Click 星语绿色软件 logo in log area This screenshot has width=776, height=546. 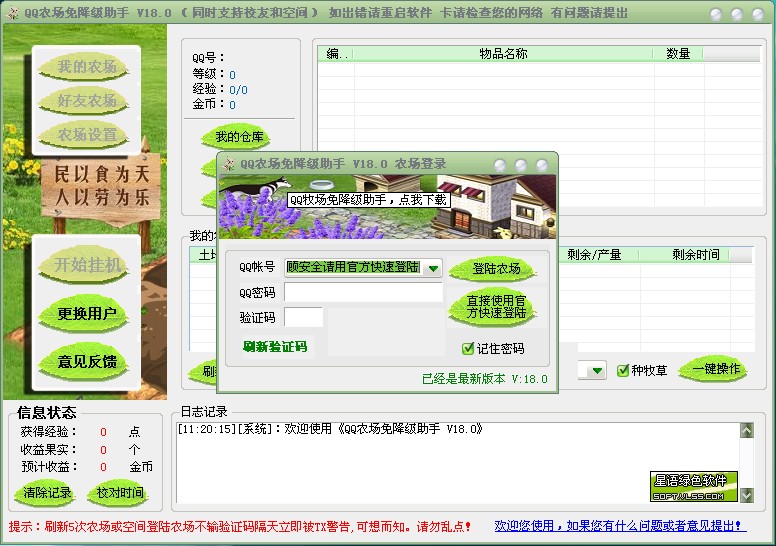tap(693, 486)
